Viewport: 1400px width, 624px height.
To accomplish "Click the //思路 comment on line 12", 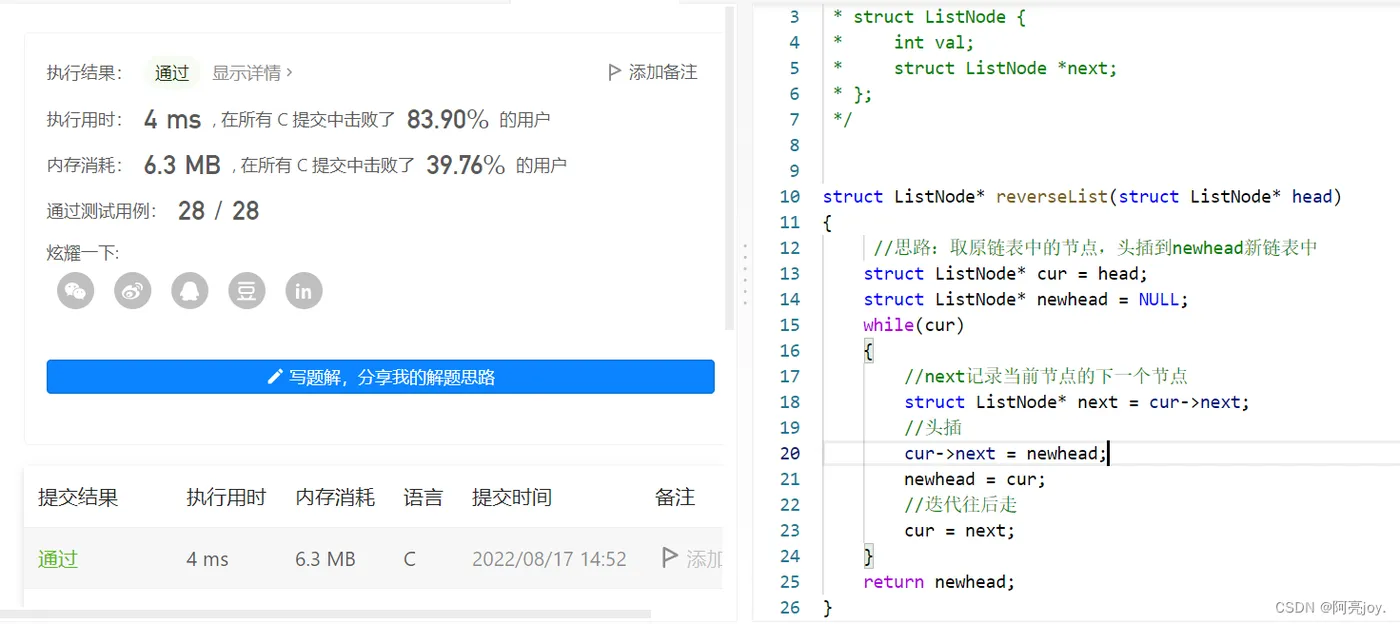I will (x=1096, y=247).
